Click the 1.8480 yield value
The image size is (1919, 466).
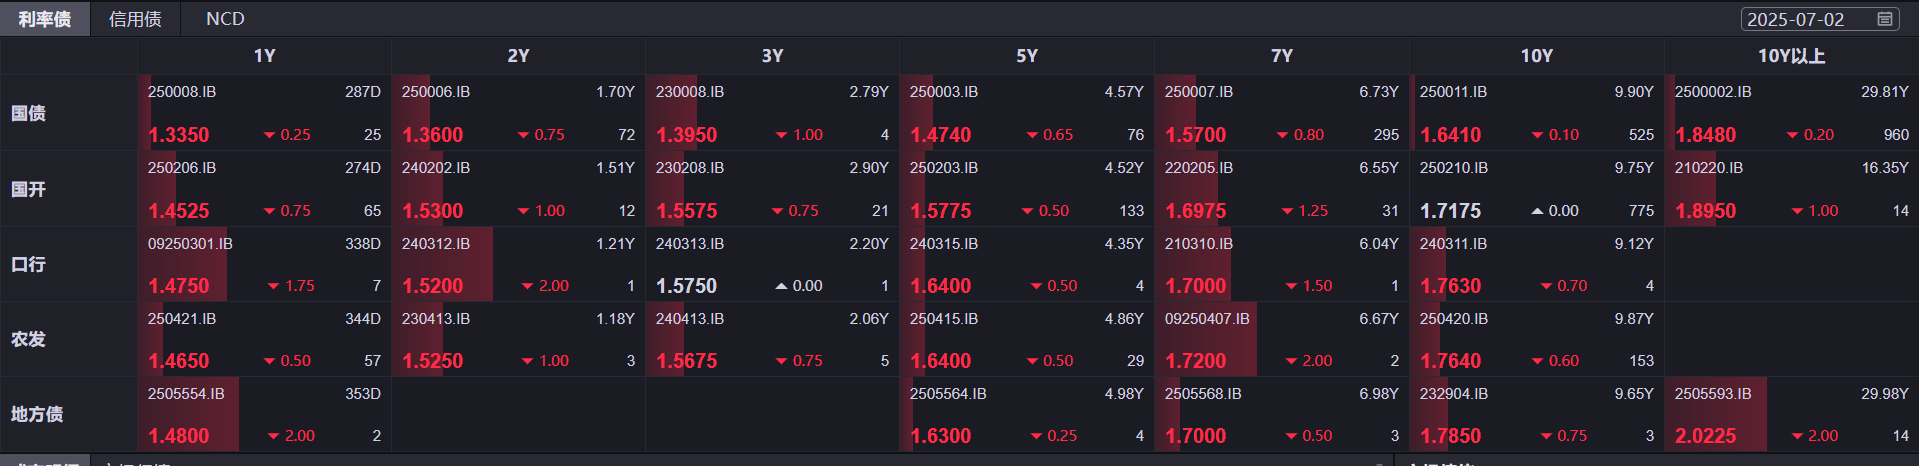coord(1706,135)
